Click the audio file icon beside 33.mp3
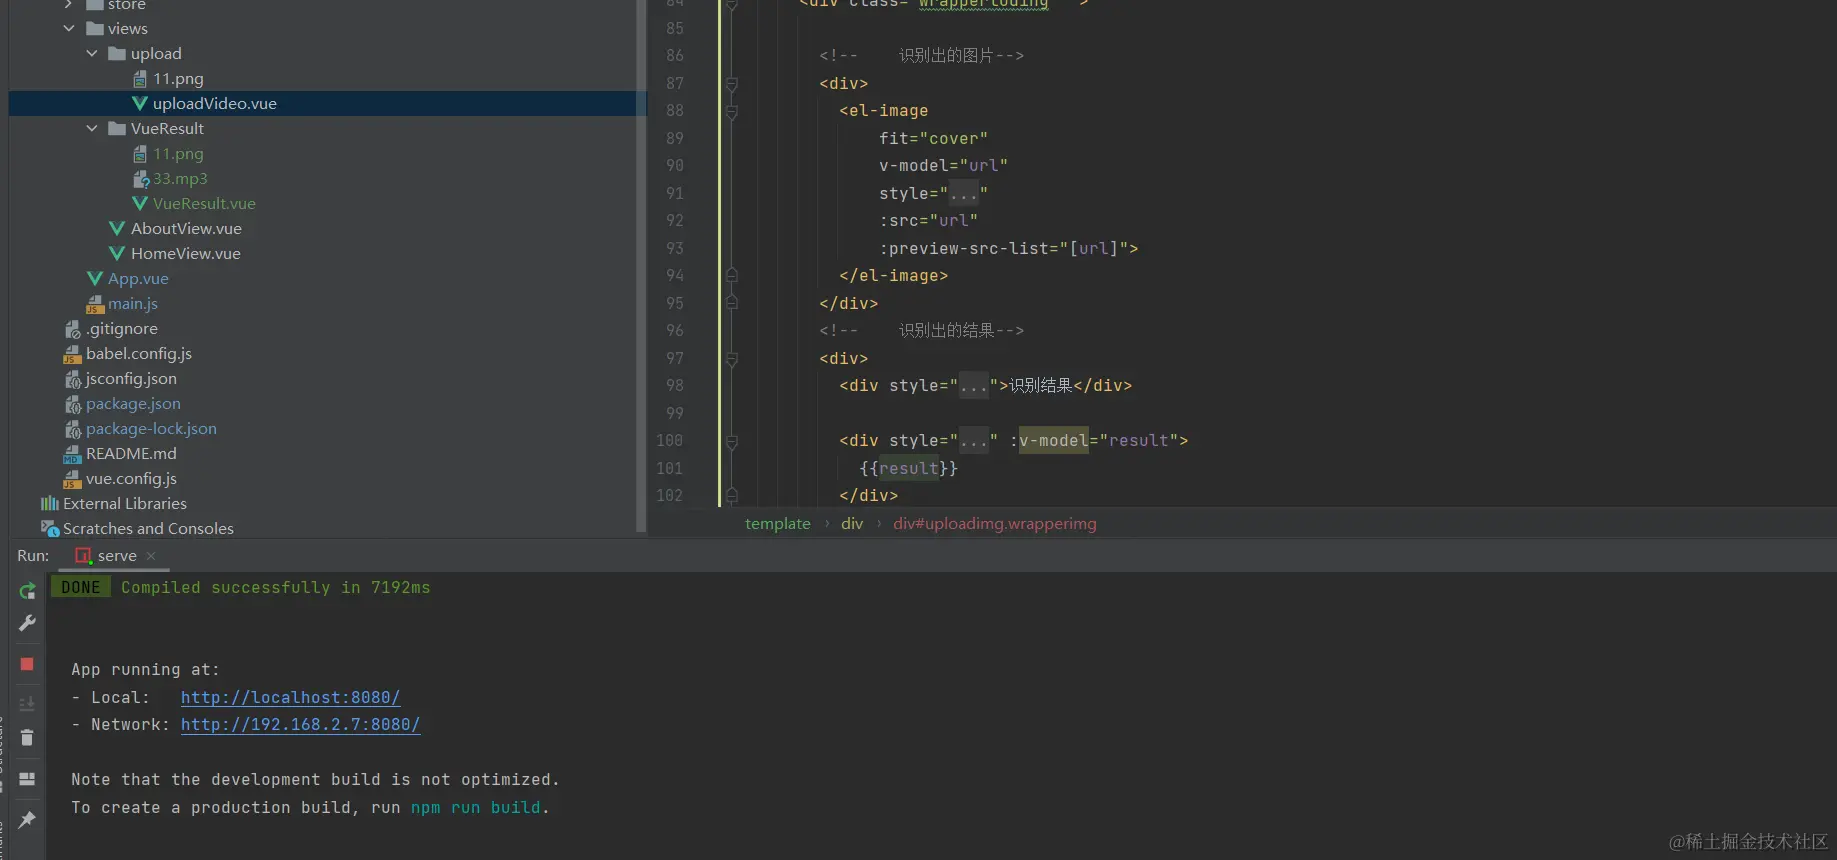Viewport: 1837px width, 860px height. [x=141, y=179]
